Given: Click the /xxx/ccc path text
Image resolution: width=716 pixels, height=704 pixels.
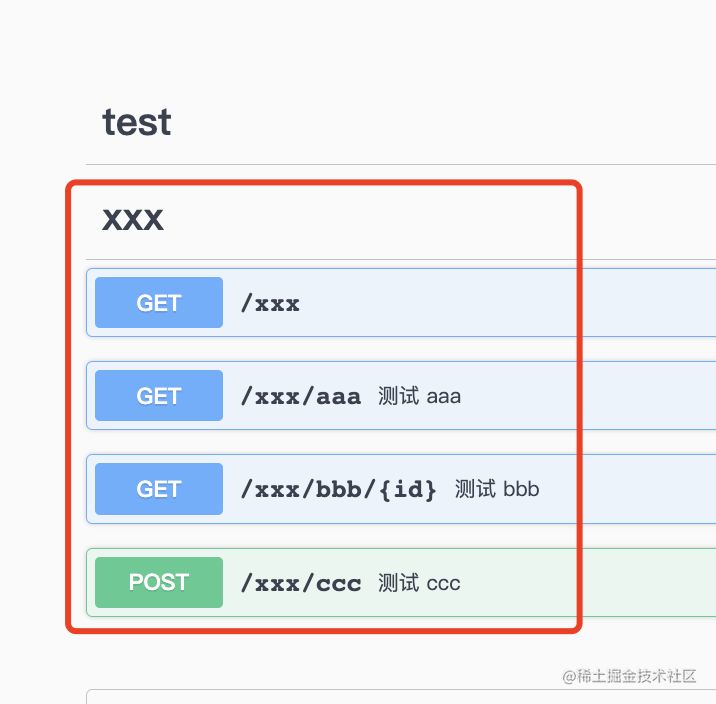Looking at the screenshot, I should (x=301, y=583).
